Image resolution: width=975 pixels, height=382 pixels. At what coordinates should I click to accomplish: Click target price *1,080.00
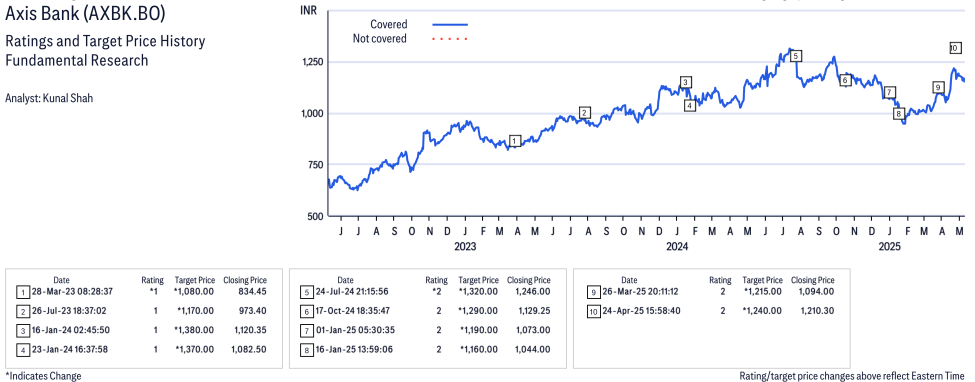click(193, 291)
